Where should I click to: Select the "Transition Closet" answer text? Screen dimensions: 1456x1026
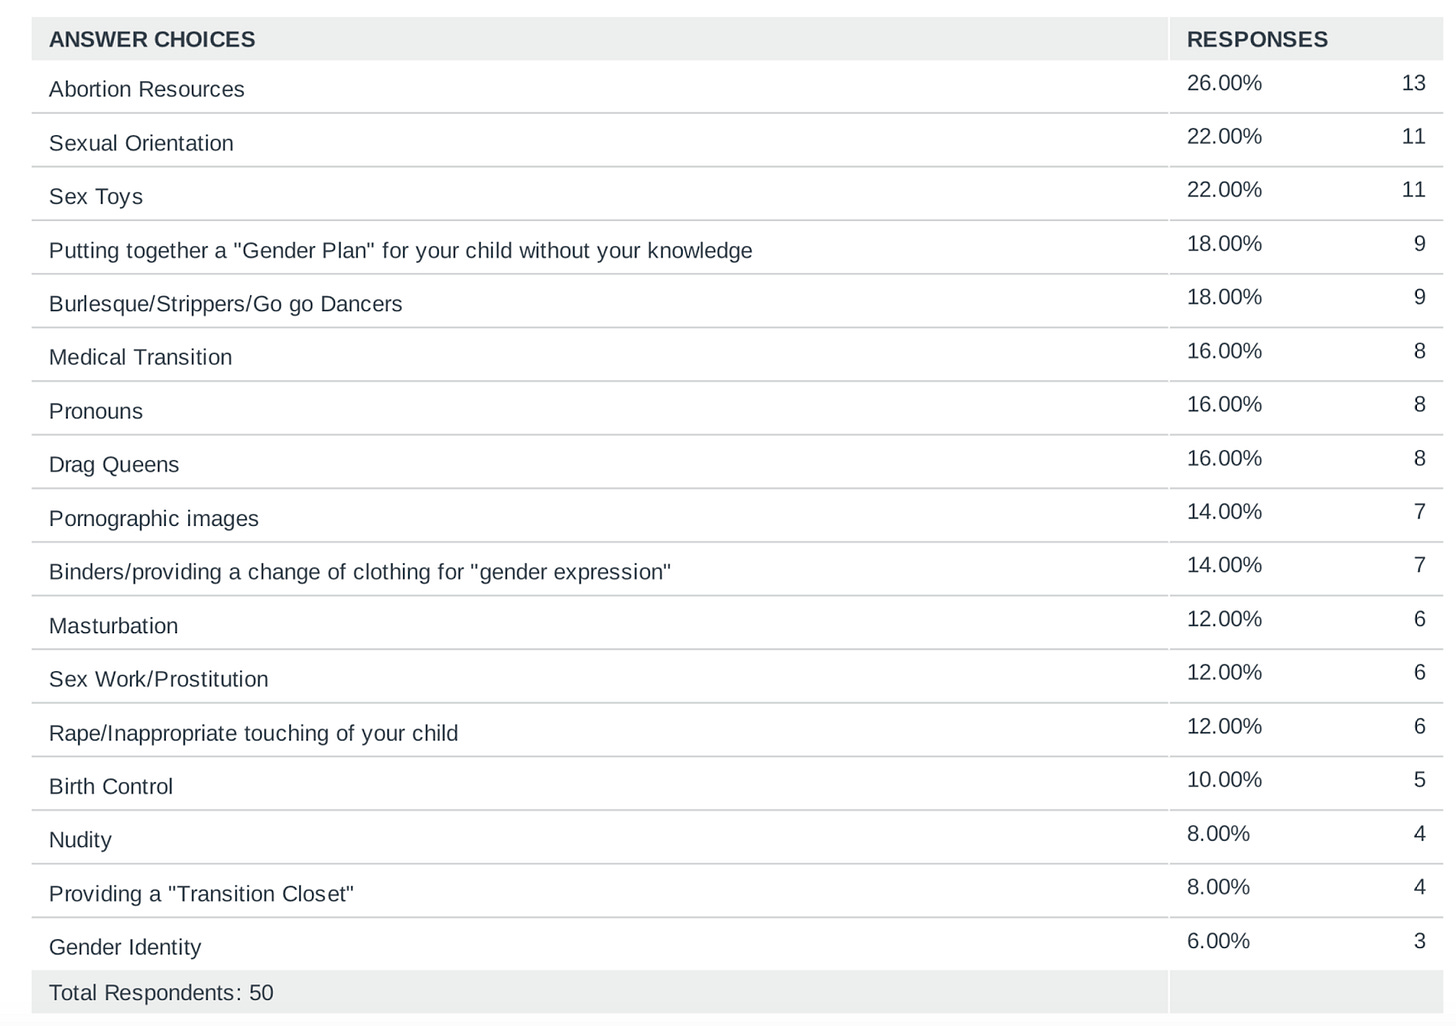tap(201, 894)
